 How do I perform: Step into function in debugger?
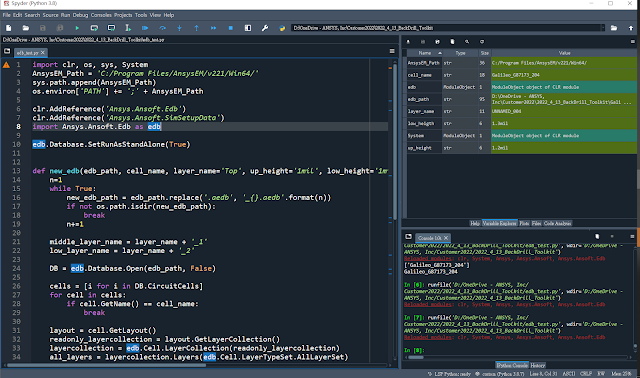180,28
